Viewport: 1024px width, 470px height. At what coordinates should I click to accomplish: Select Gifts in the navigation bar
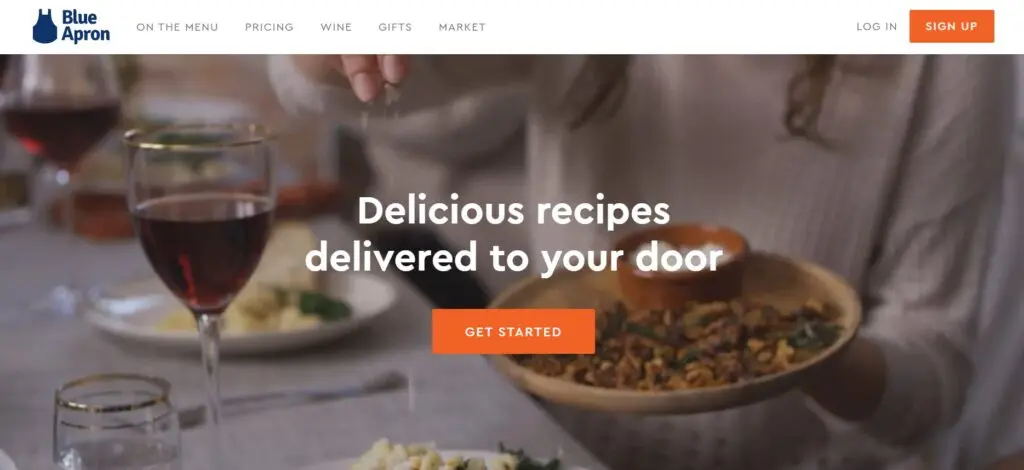pyautogui.click(x=395, y=27)
